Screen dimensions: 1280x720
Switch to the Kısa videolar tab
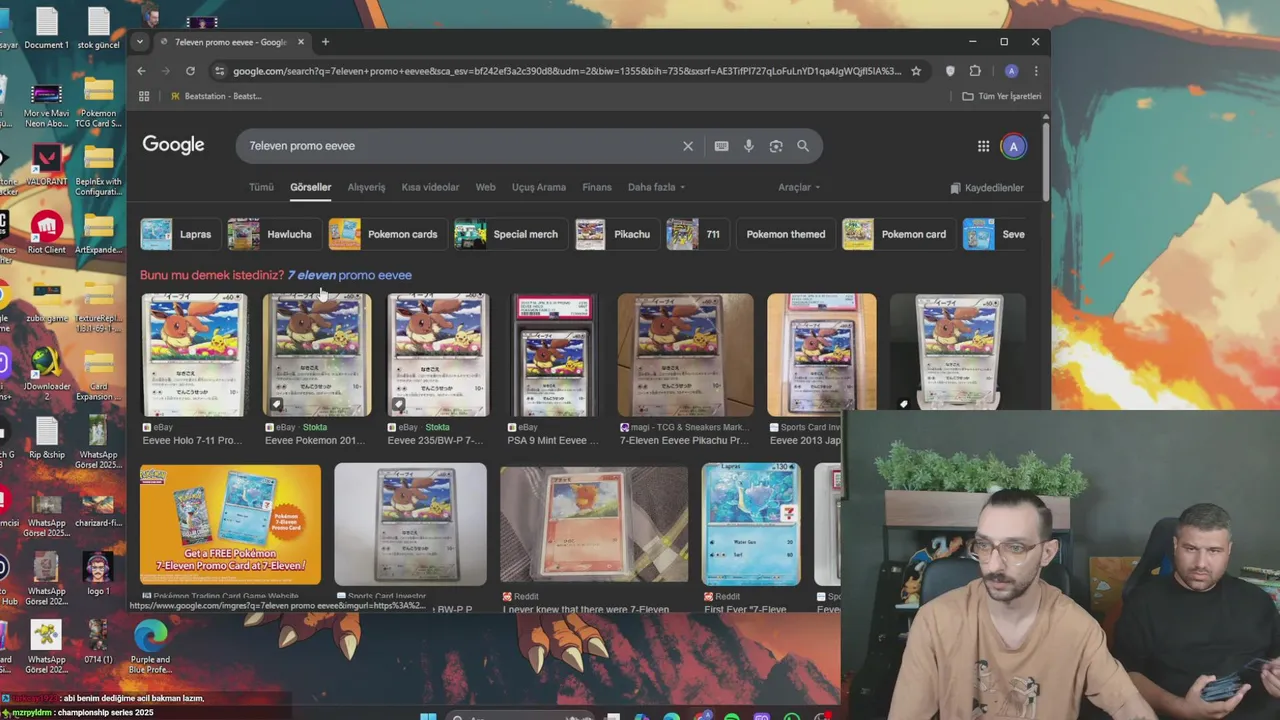430,187
